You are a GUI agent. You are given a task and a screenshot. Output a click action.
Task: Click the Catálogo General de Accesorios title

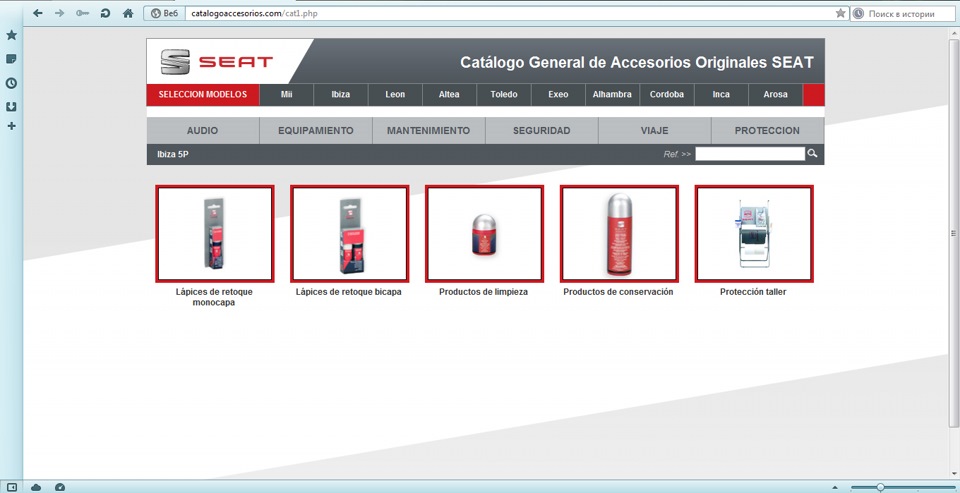[x=637, y=62]
